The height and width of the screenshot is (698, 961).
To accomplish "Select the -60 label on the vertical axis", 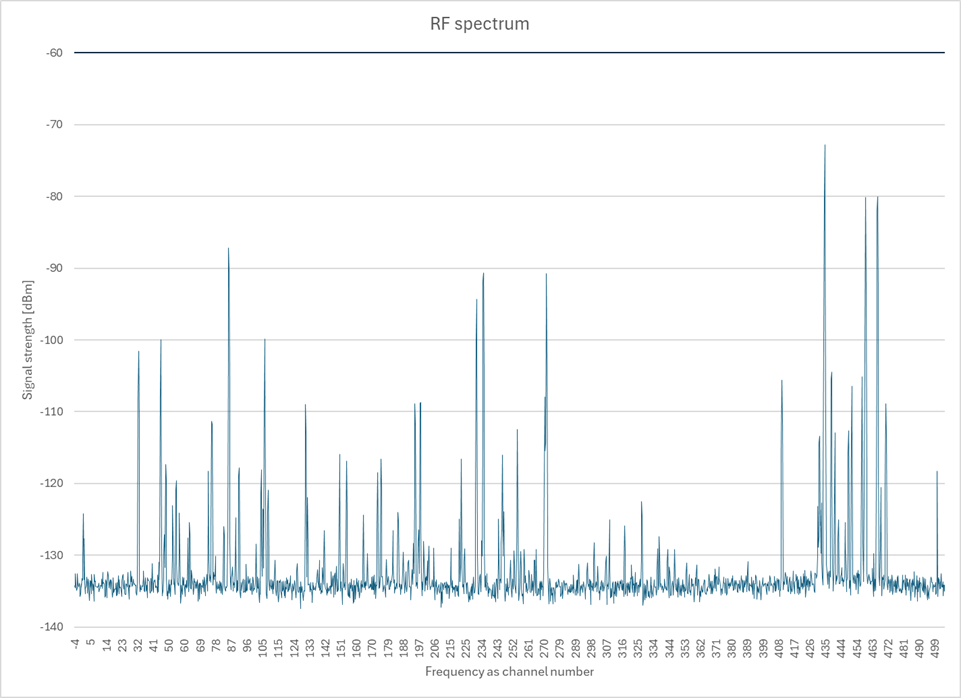I will 55,53.
